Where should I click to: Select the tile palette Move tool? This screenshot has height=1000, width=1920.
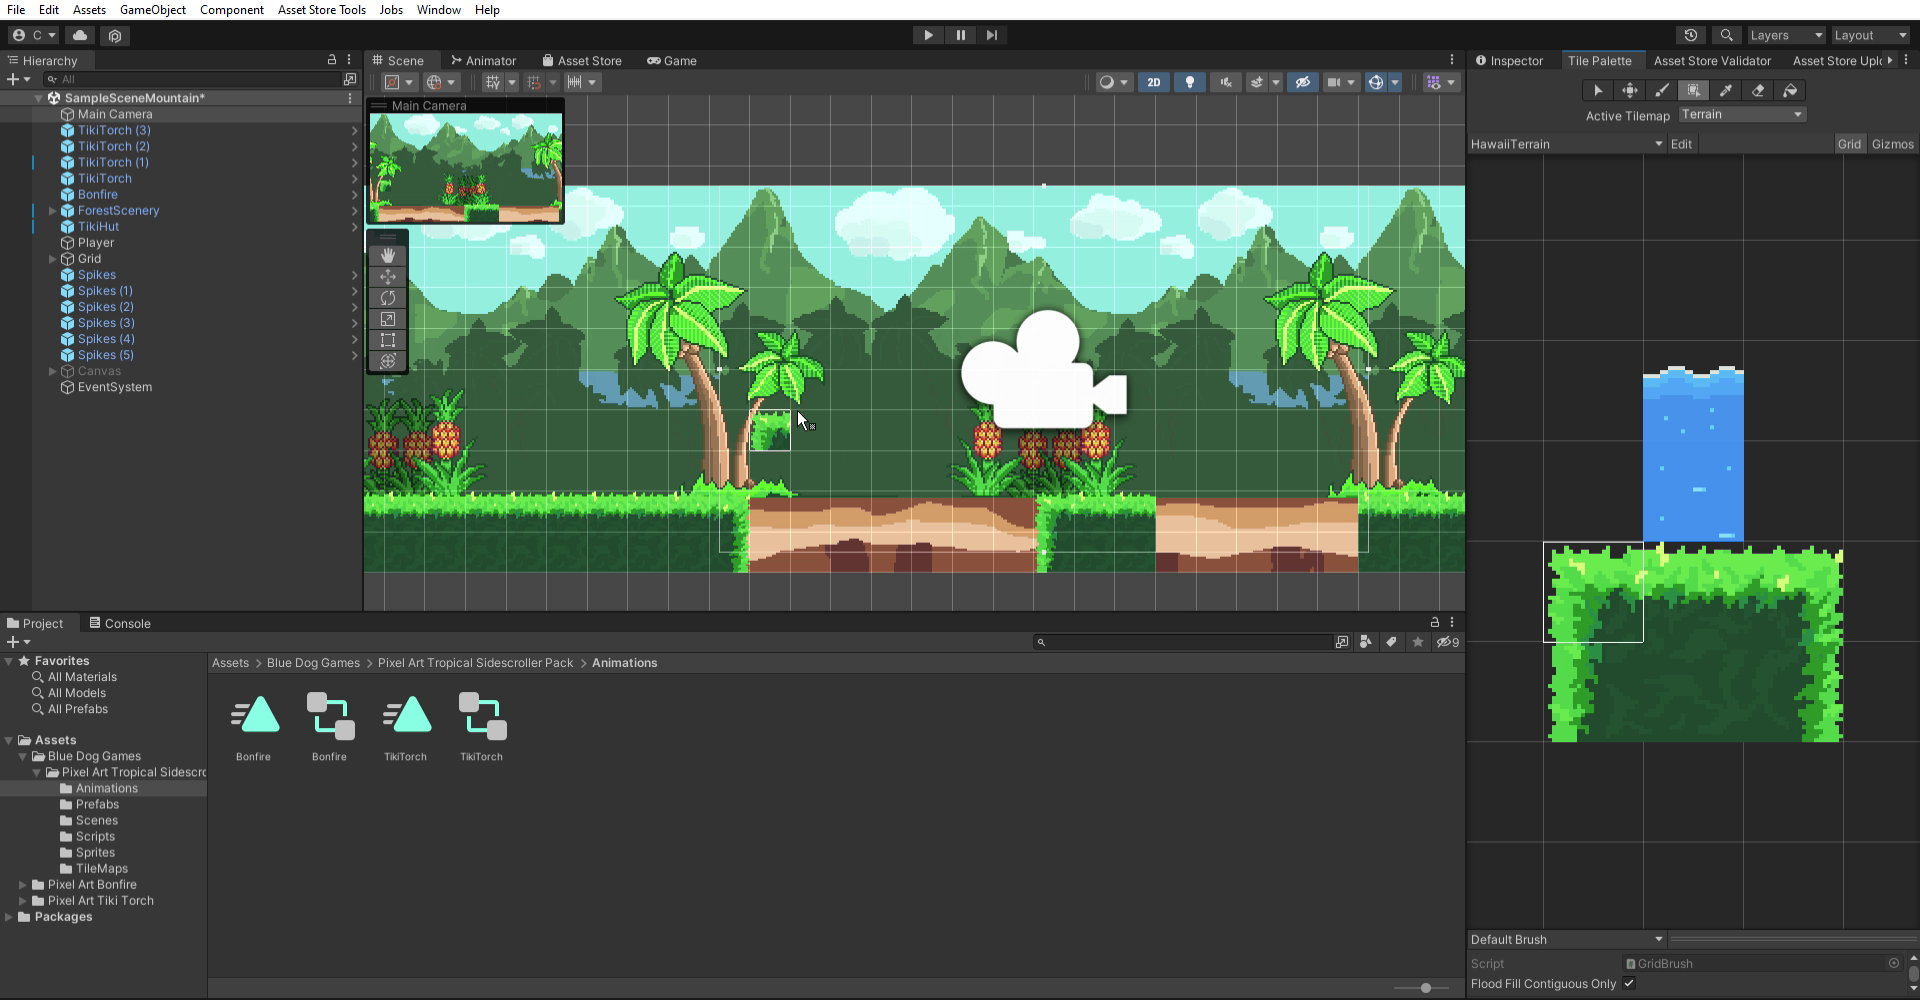pos(1630,91)
